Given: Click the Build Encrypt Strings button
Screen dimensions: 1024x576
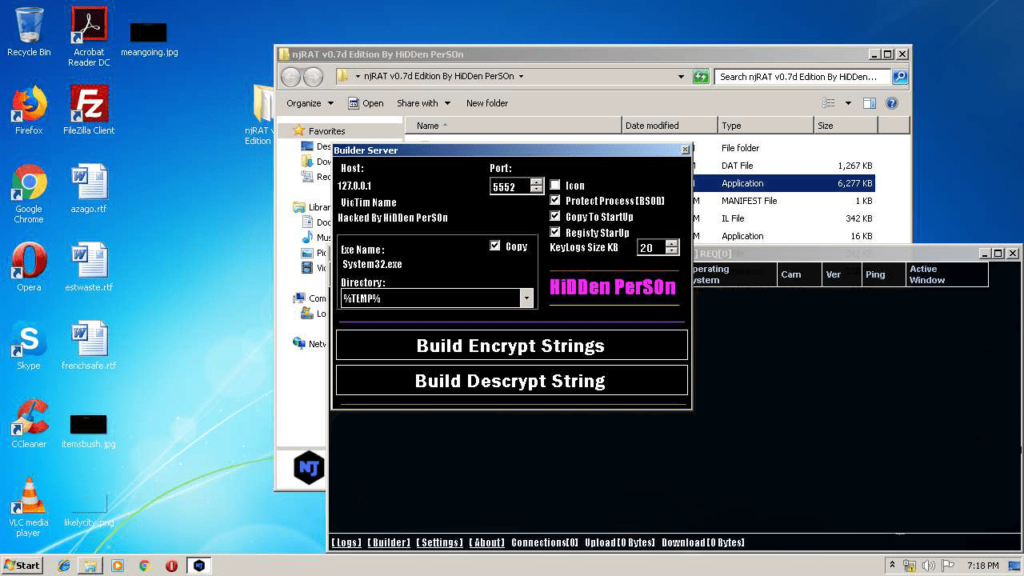Looking at the screenshot, I should (x=511, y=345).
